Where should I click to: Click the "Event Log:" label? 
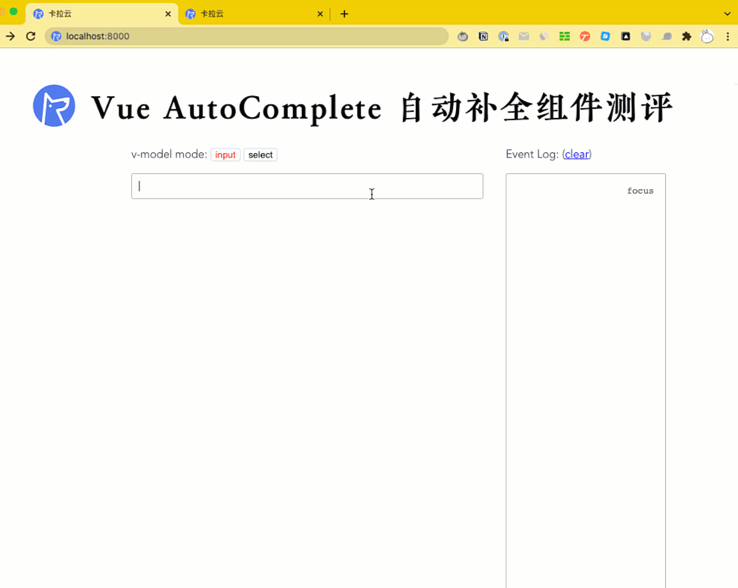point(532,154)
